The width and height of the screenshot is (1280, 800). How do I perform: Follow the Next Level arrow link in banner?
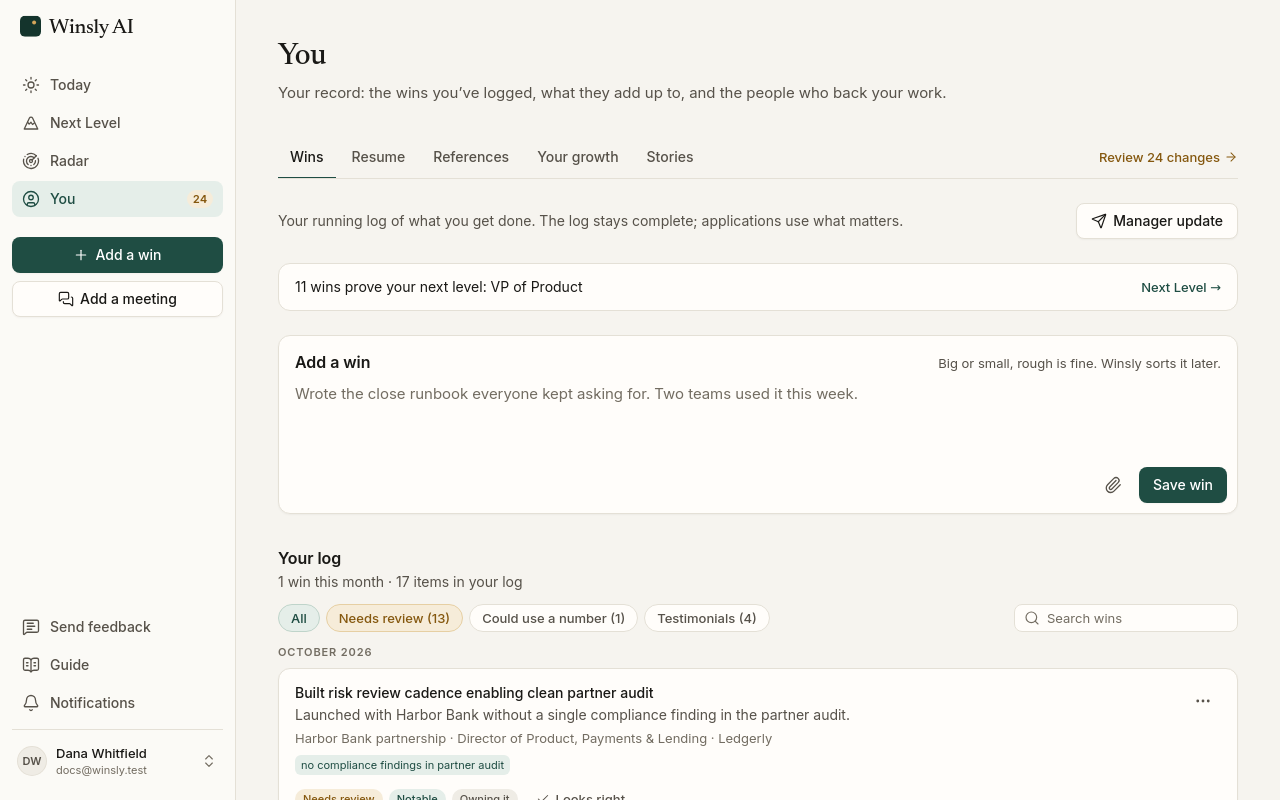click(x=1181, y=287)
